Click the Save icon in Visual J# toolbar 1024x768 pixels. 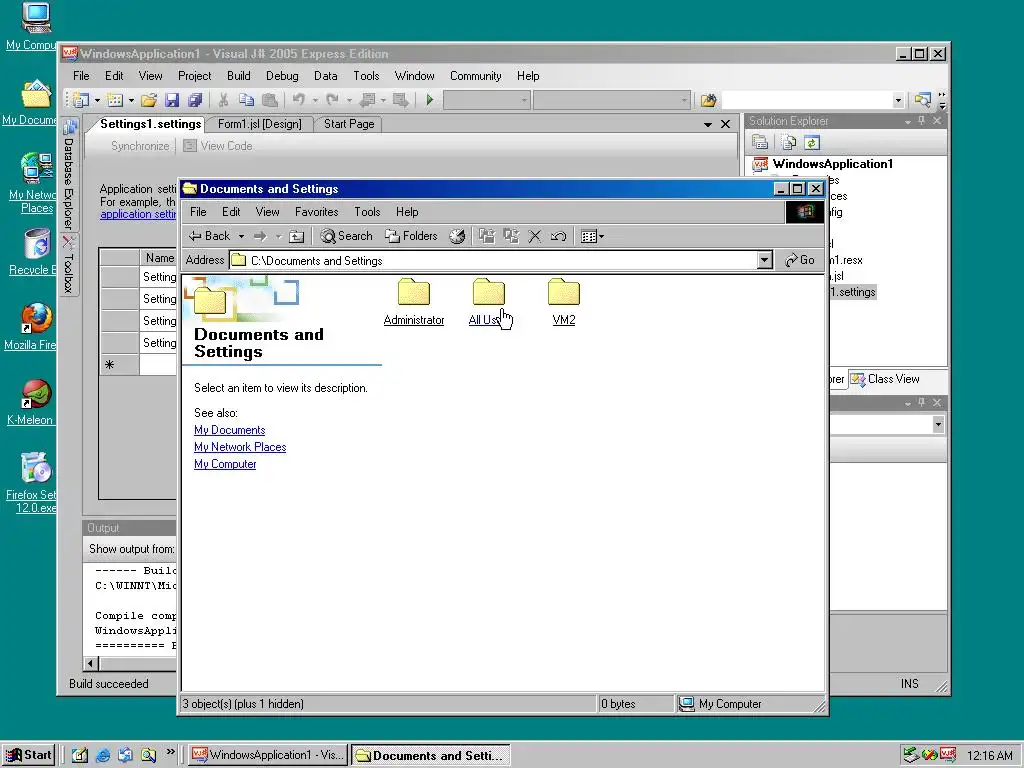[172, 100]
